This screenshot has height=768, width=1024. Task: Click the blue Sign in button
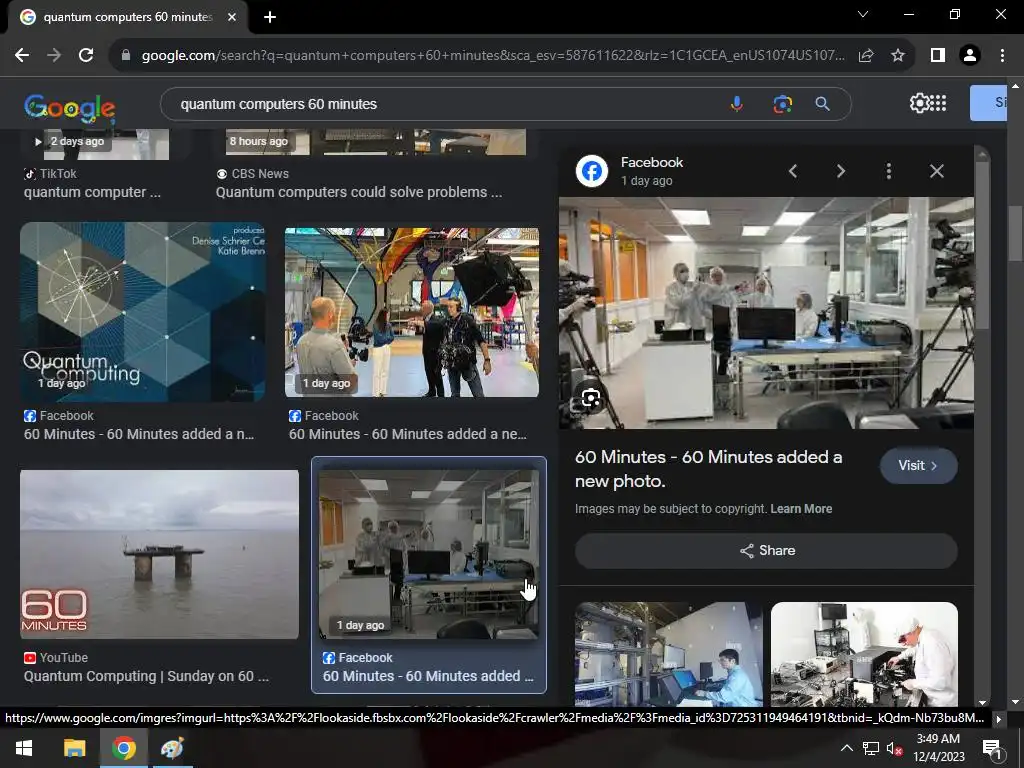pos(988,103)
